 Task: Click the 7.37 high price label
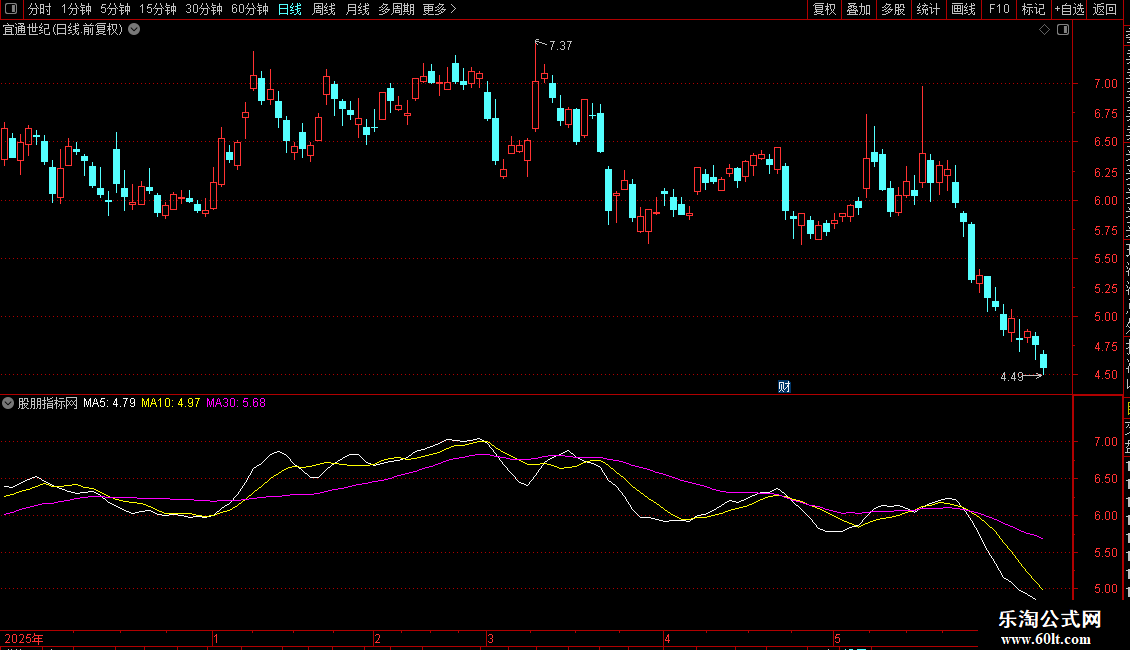[561, 46]
